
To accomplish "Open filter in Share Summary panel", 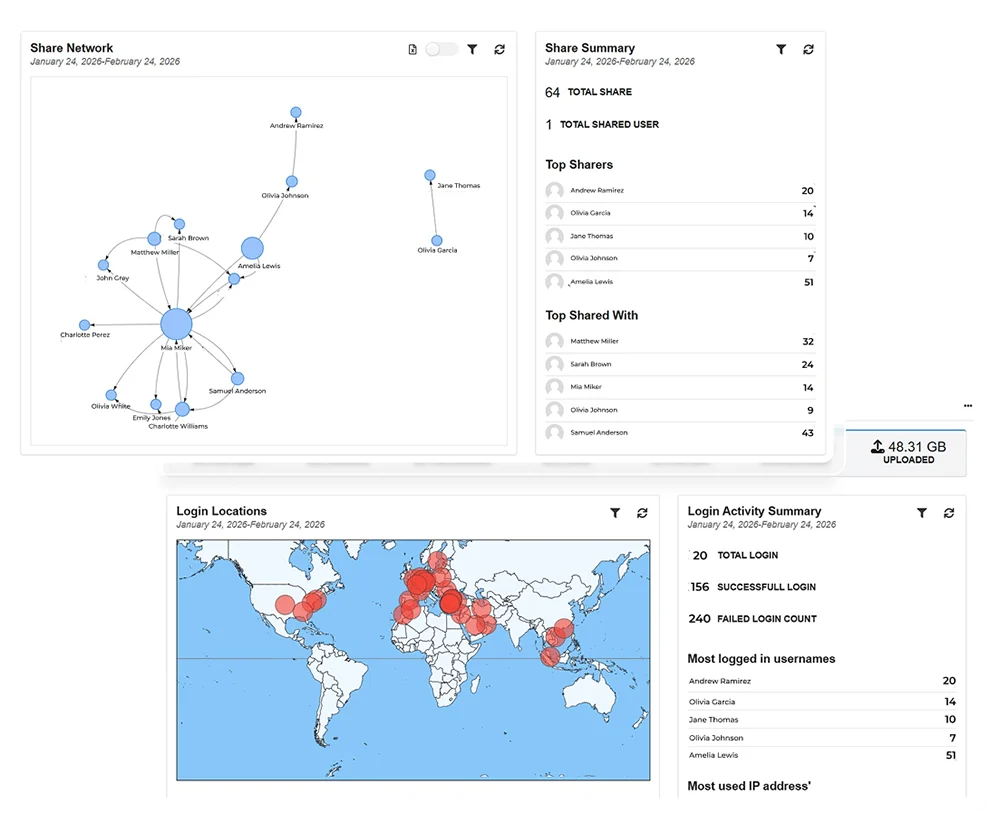I will pyautogui.click(x=781, y=49).
